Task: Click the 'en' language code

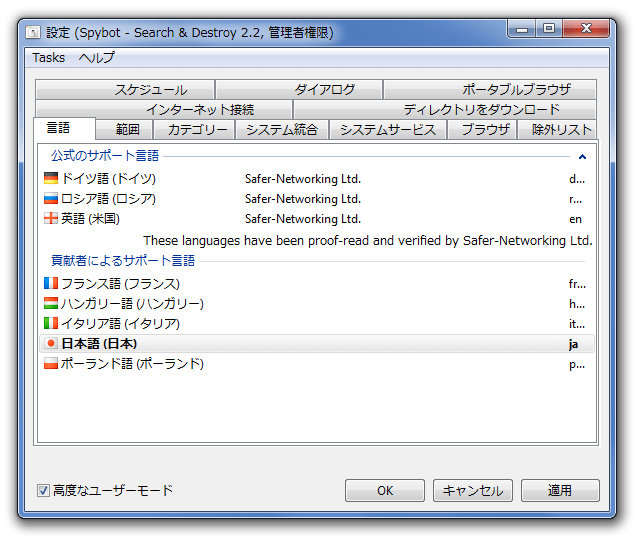Action: tap(575, 219)
